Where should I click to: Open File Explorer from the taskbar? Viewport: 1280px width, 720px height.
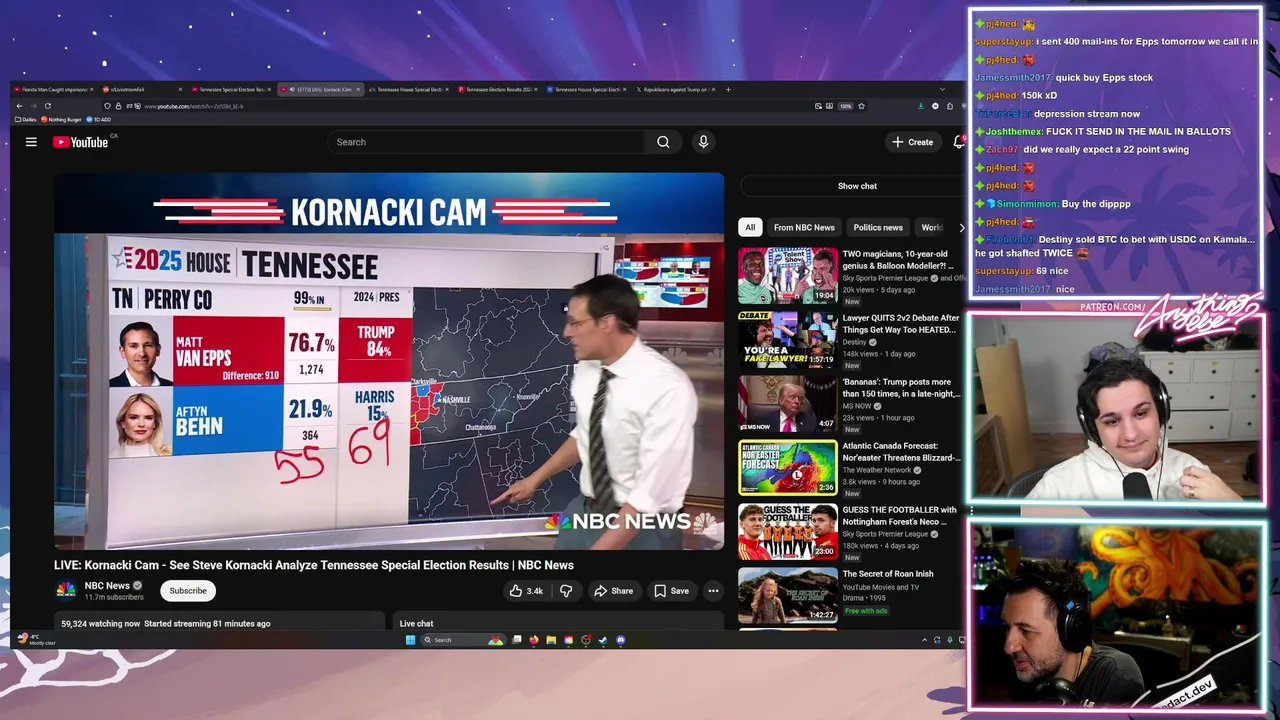(x=551, y=640)
